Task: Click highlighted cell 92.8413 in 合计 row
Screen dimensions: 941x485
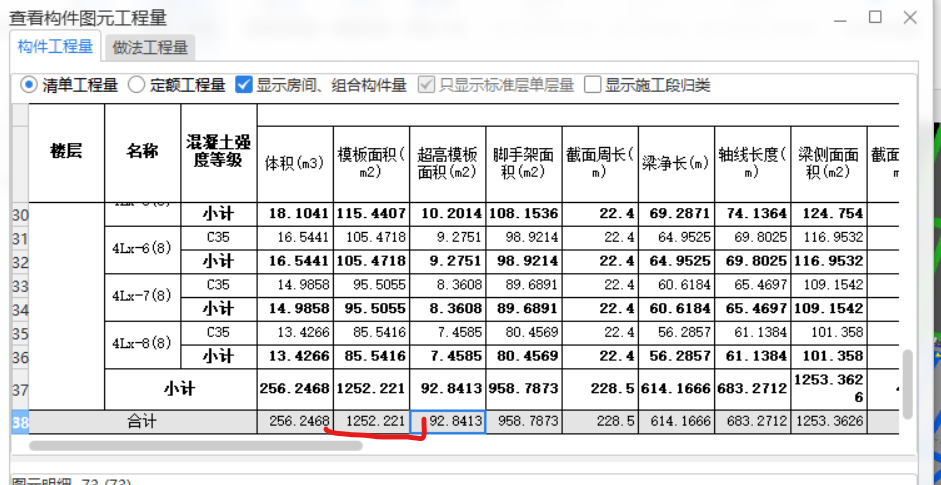Action: [448, 423]
